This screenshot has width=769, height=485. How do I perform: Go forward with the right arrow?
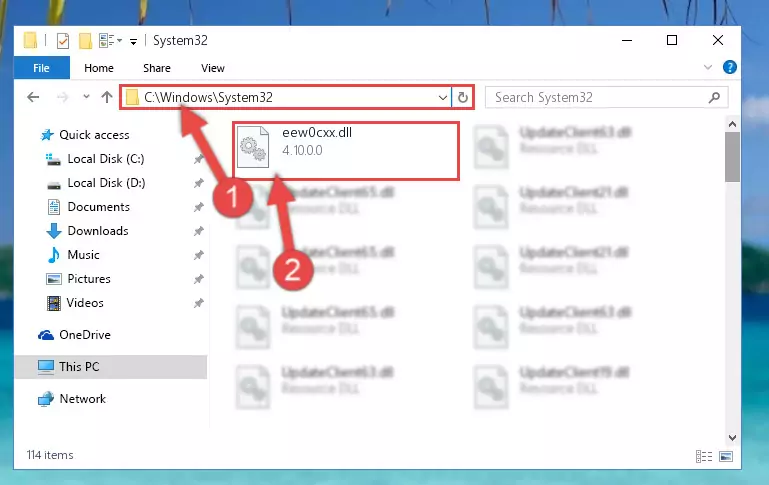tap(62, 97)
